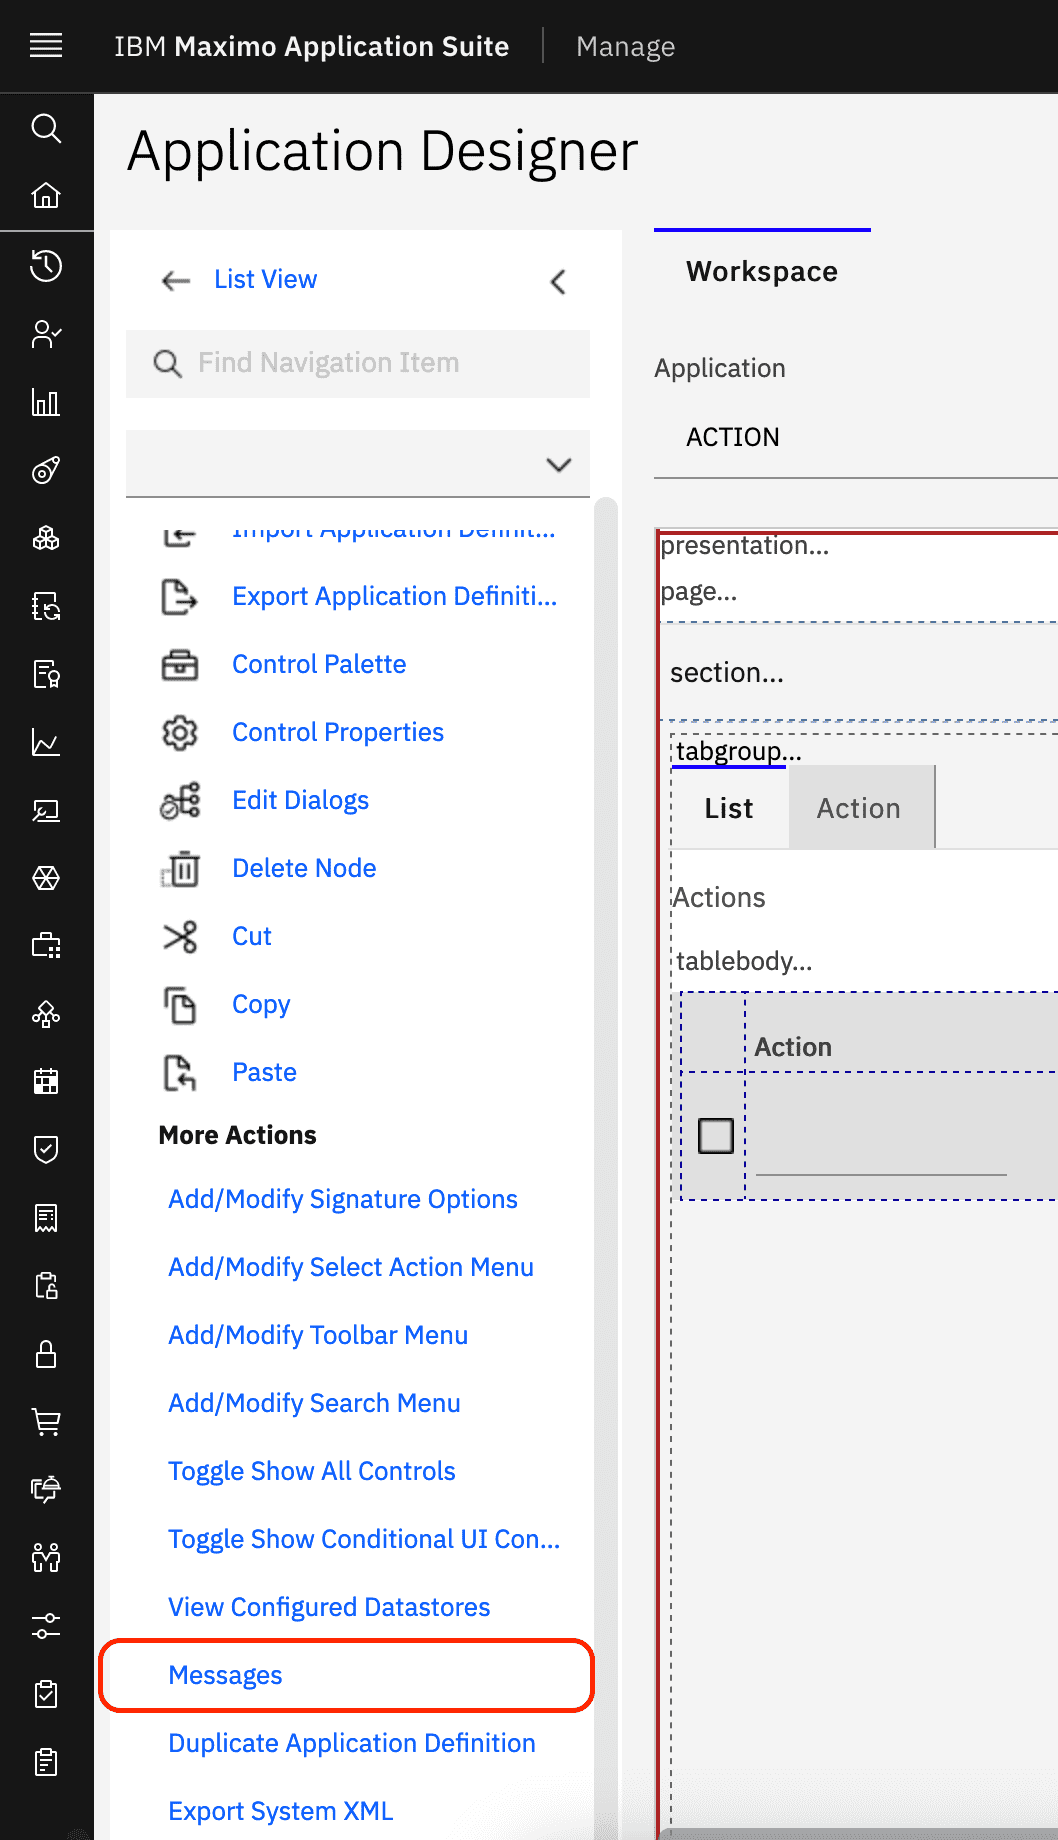Screen dimensions: 1058x1840
Task: Click the two-people sidebar icon
Action: coord(46,1557)
